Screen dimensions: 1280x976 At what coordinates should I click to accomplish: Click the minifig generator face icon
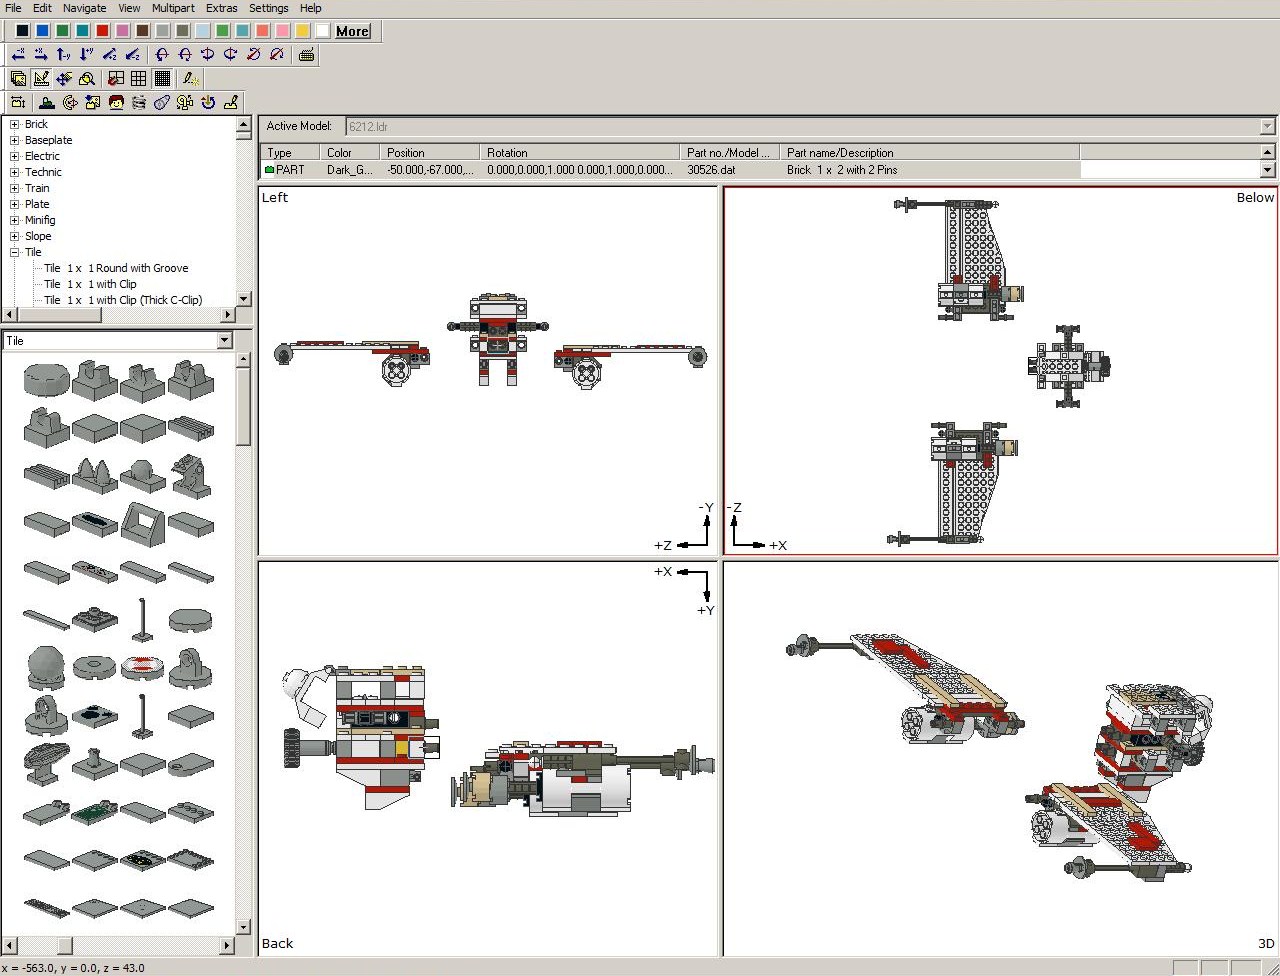coord(116,102)
